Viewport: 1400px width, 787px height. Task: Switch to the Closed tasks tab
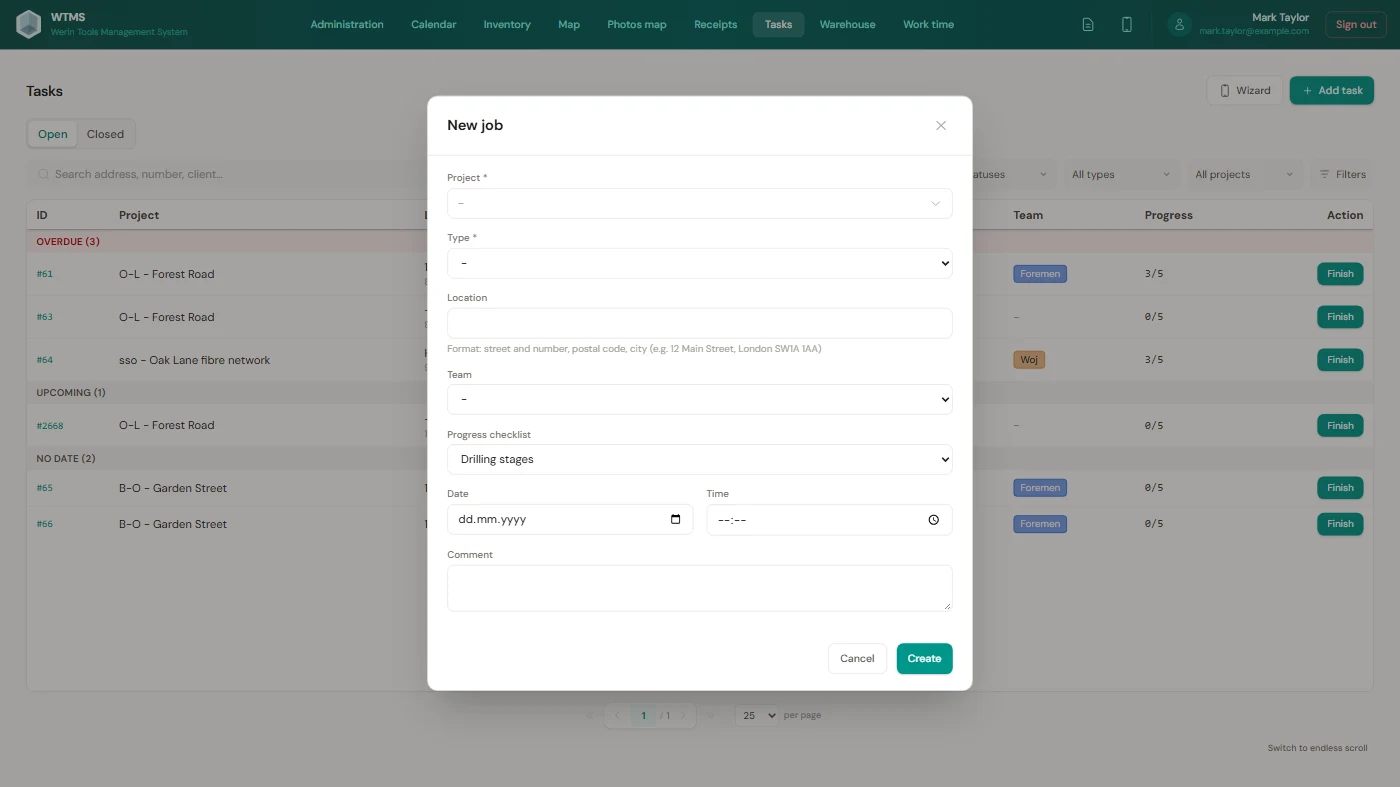point(105,134)
